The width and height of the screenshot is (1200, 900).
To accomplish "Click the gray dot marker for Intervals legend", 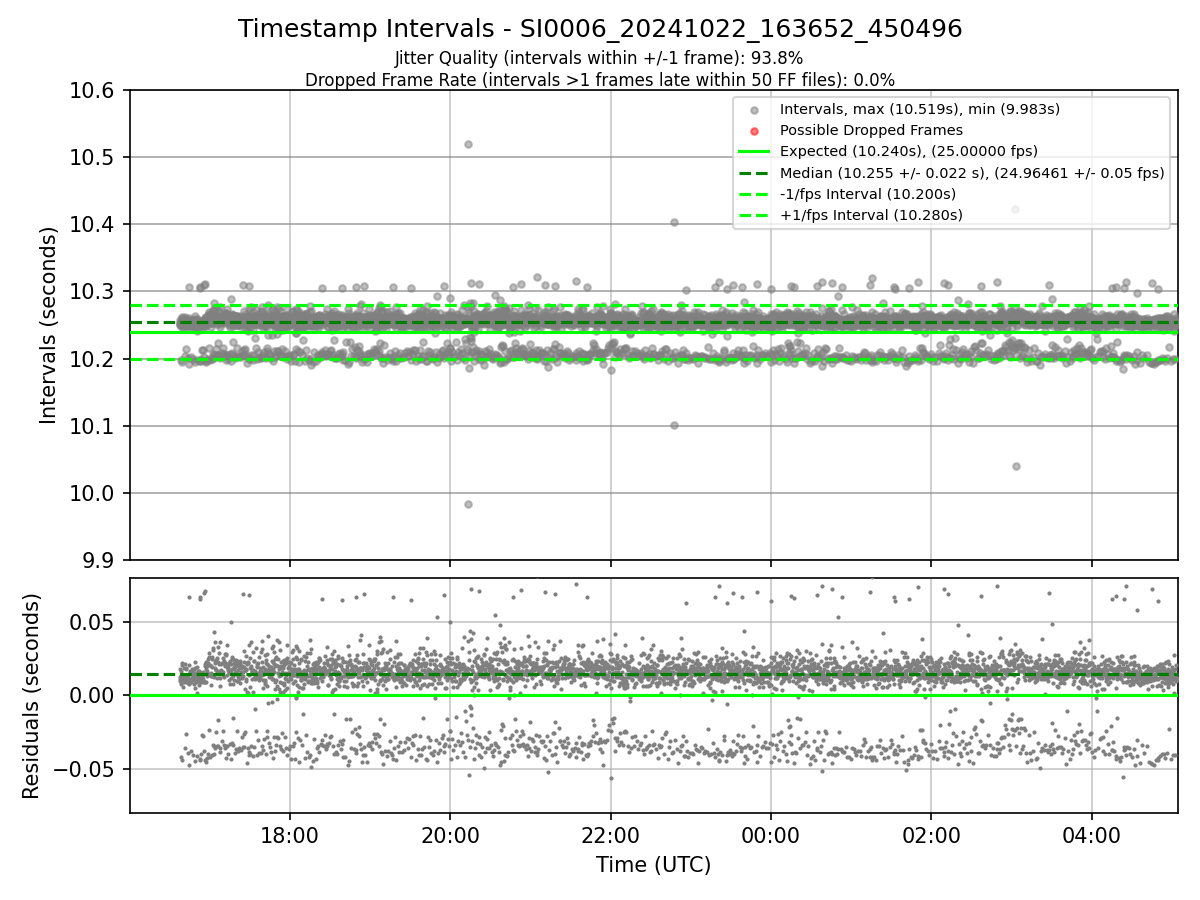I will coord(754,110).
